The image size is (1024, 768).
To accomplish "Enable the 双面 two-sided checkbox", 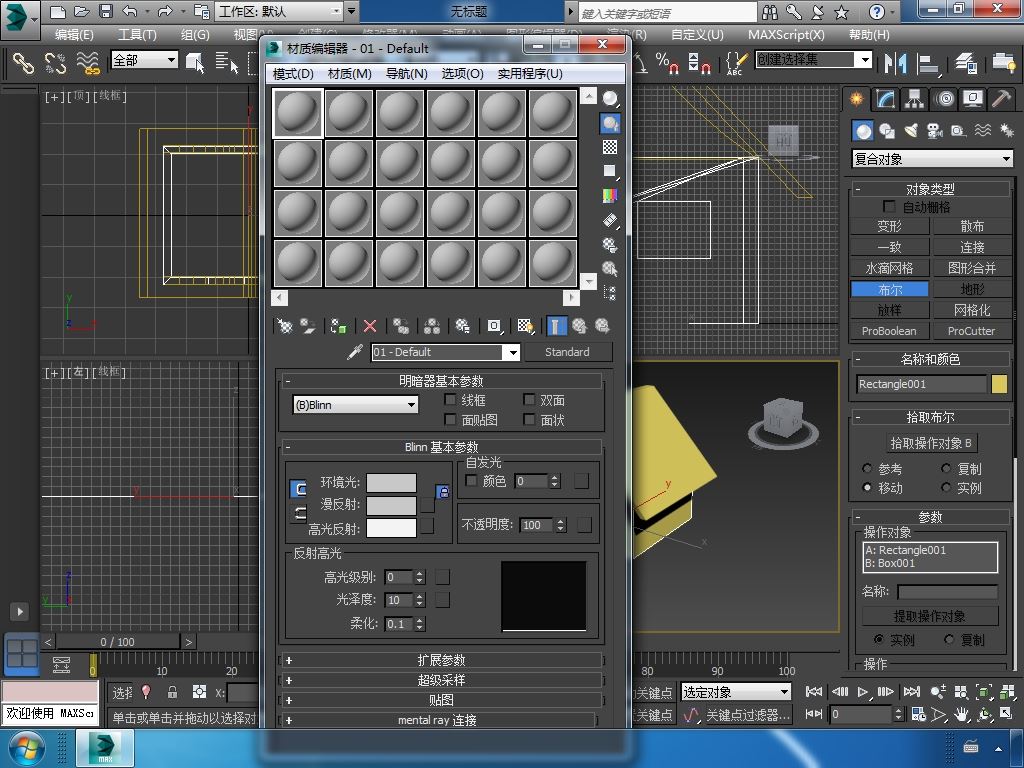I will coord(529,399).
